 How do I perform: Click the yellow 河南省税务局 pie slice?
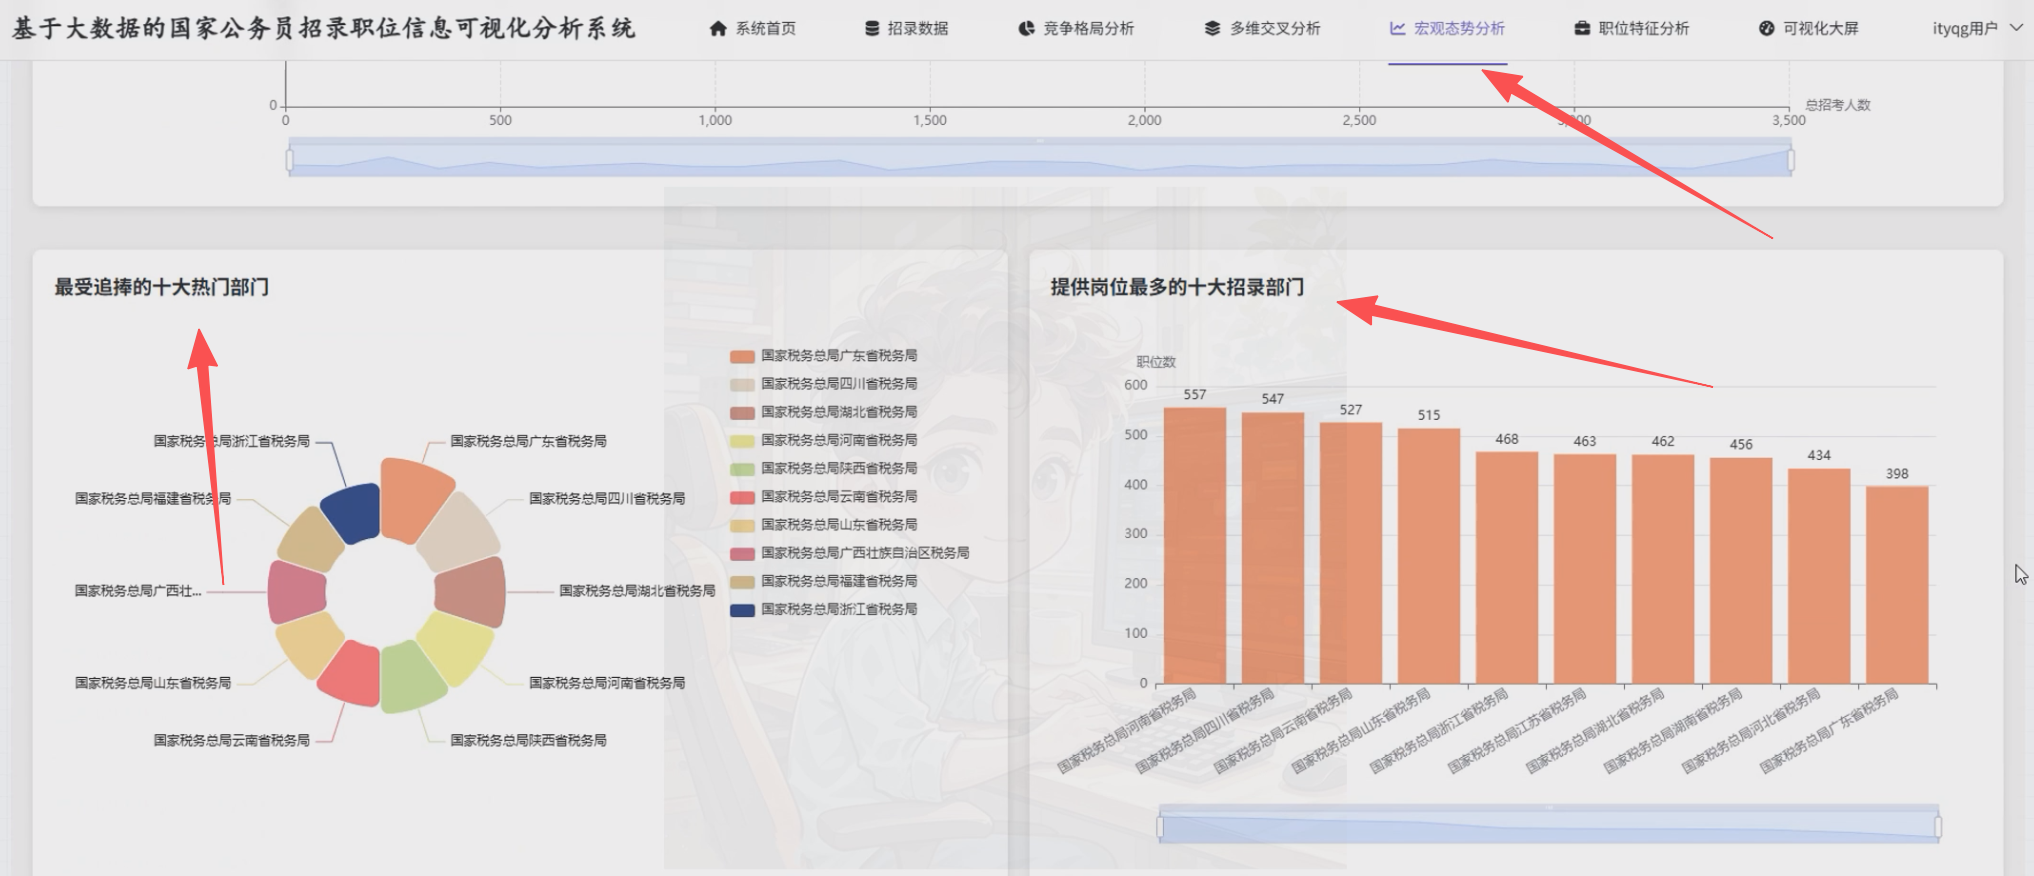tap(456, 646)
